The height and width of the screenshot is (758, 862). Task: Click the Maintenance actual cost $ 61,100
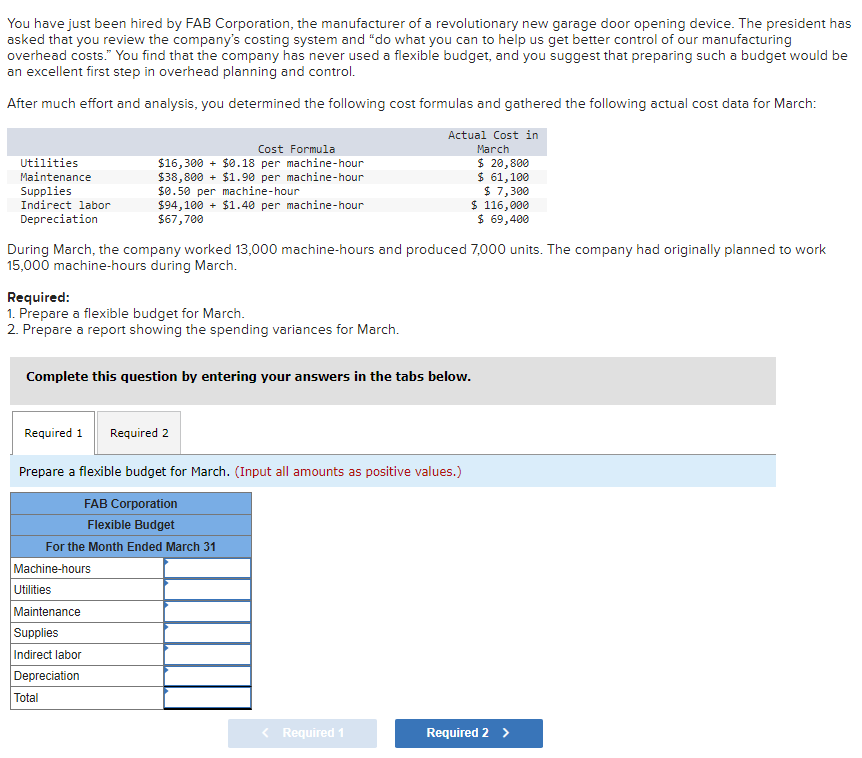(503, 177)
